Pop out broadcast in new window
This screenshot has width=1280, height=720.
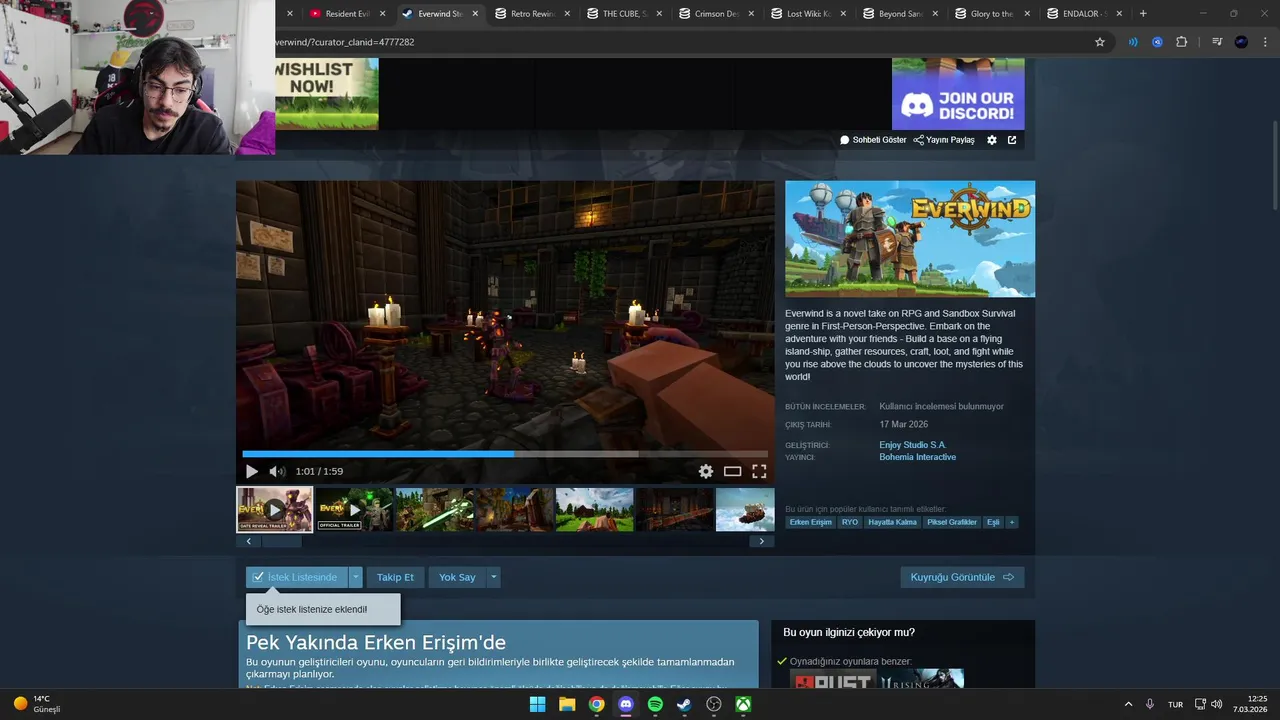1012,140
